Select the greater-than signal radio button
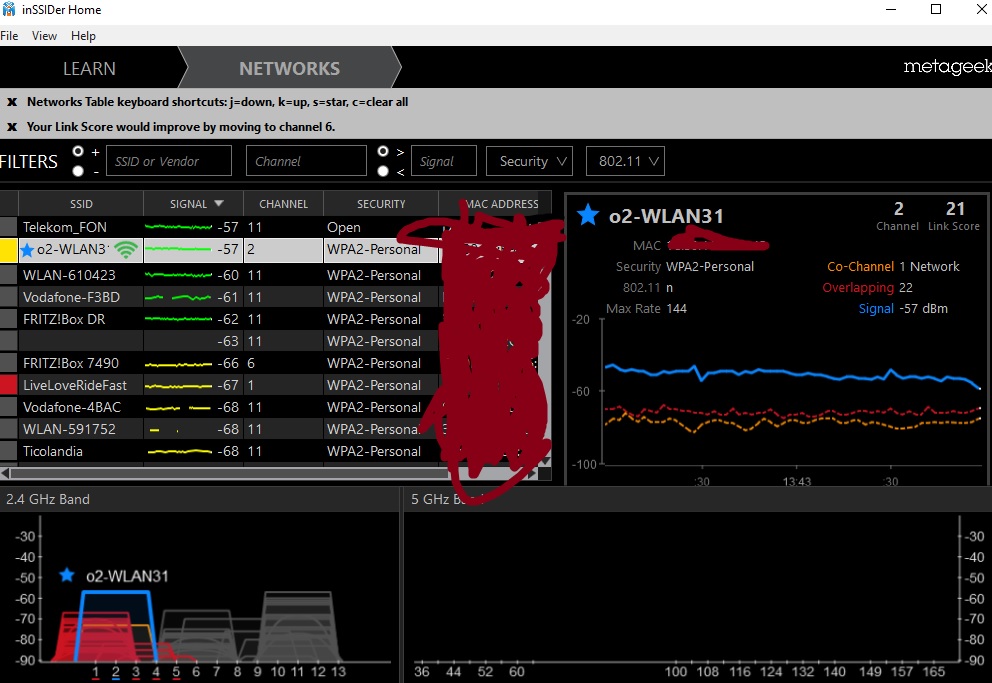The width and height of the screenshot is (992, 683). click(x=383, y=151)
